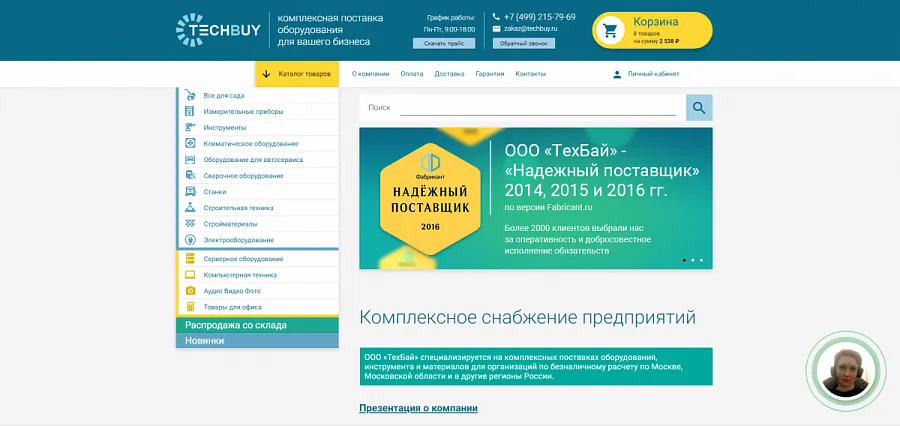The image size is (900, 426).
Task: Open Товары для офиса category
Action: (232, 308)
